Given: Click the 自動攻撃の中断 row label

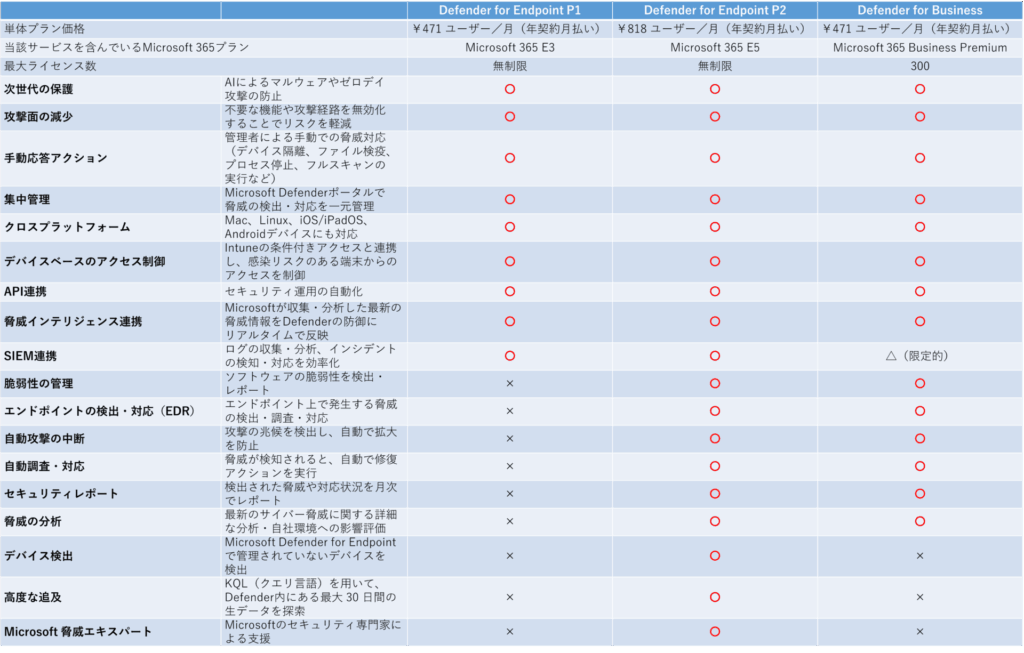Looking at the screenshot, I should [x=44, y=439].
